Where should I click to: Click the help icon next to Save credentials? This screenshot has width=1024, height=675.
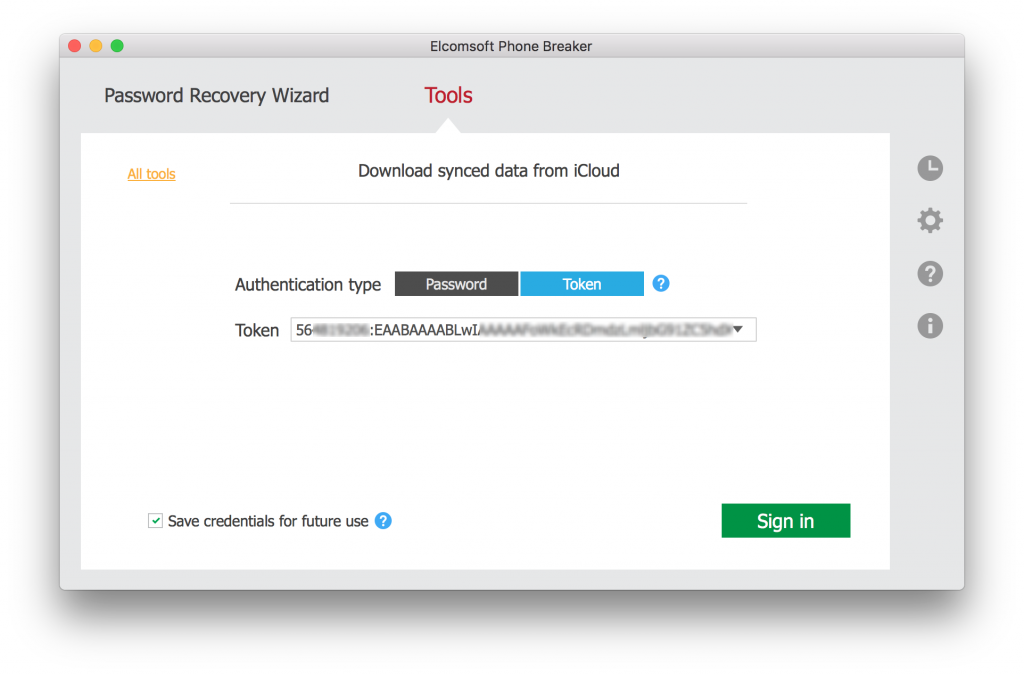(382, 521)
